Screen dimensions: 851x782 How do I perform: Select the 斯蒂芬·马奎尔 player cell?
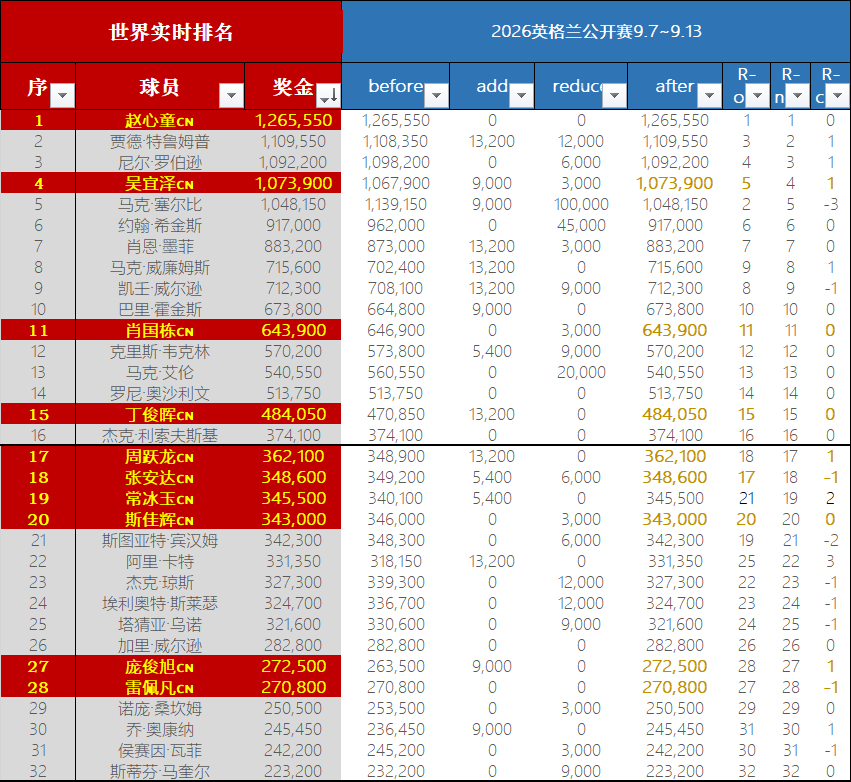160,771
